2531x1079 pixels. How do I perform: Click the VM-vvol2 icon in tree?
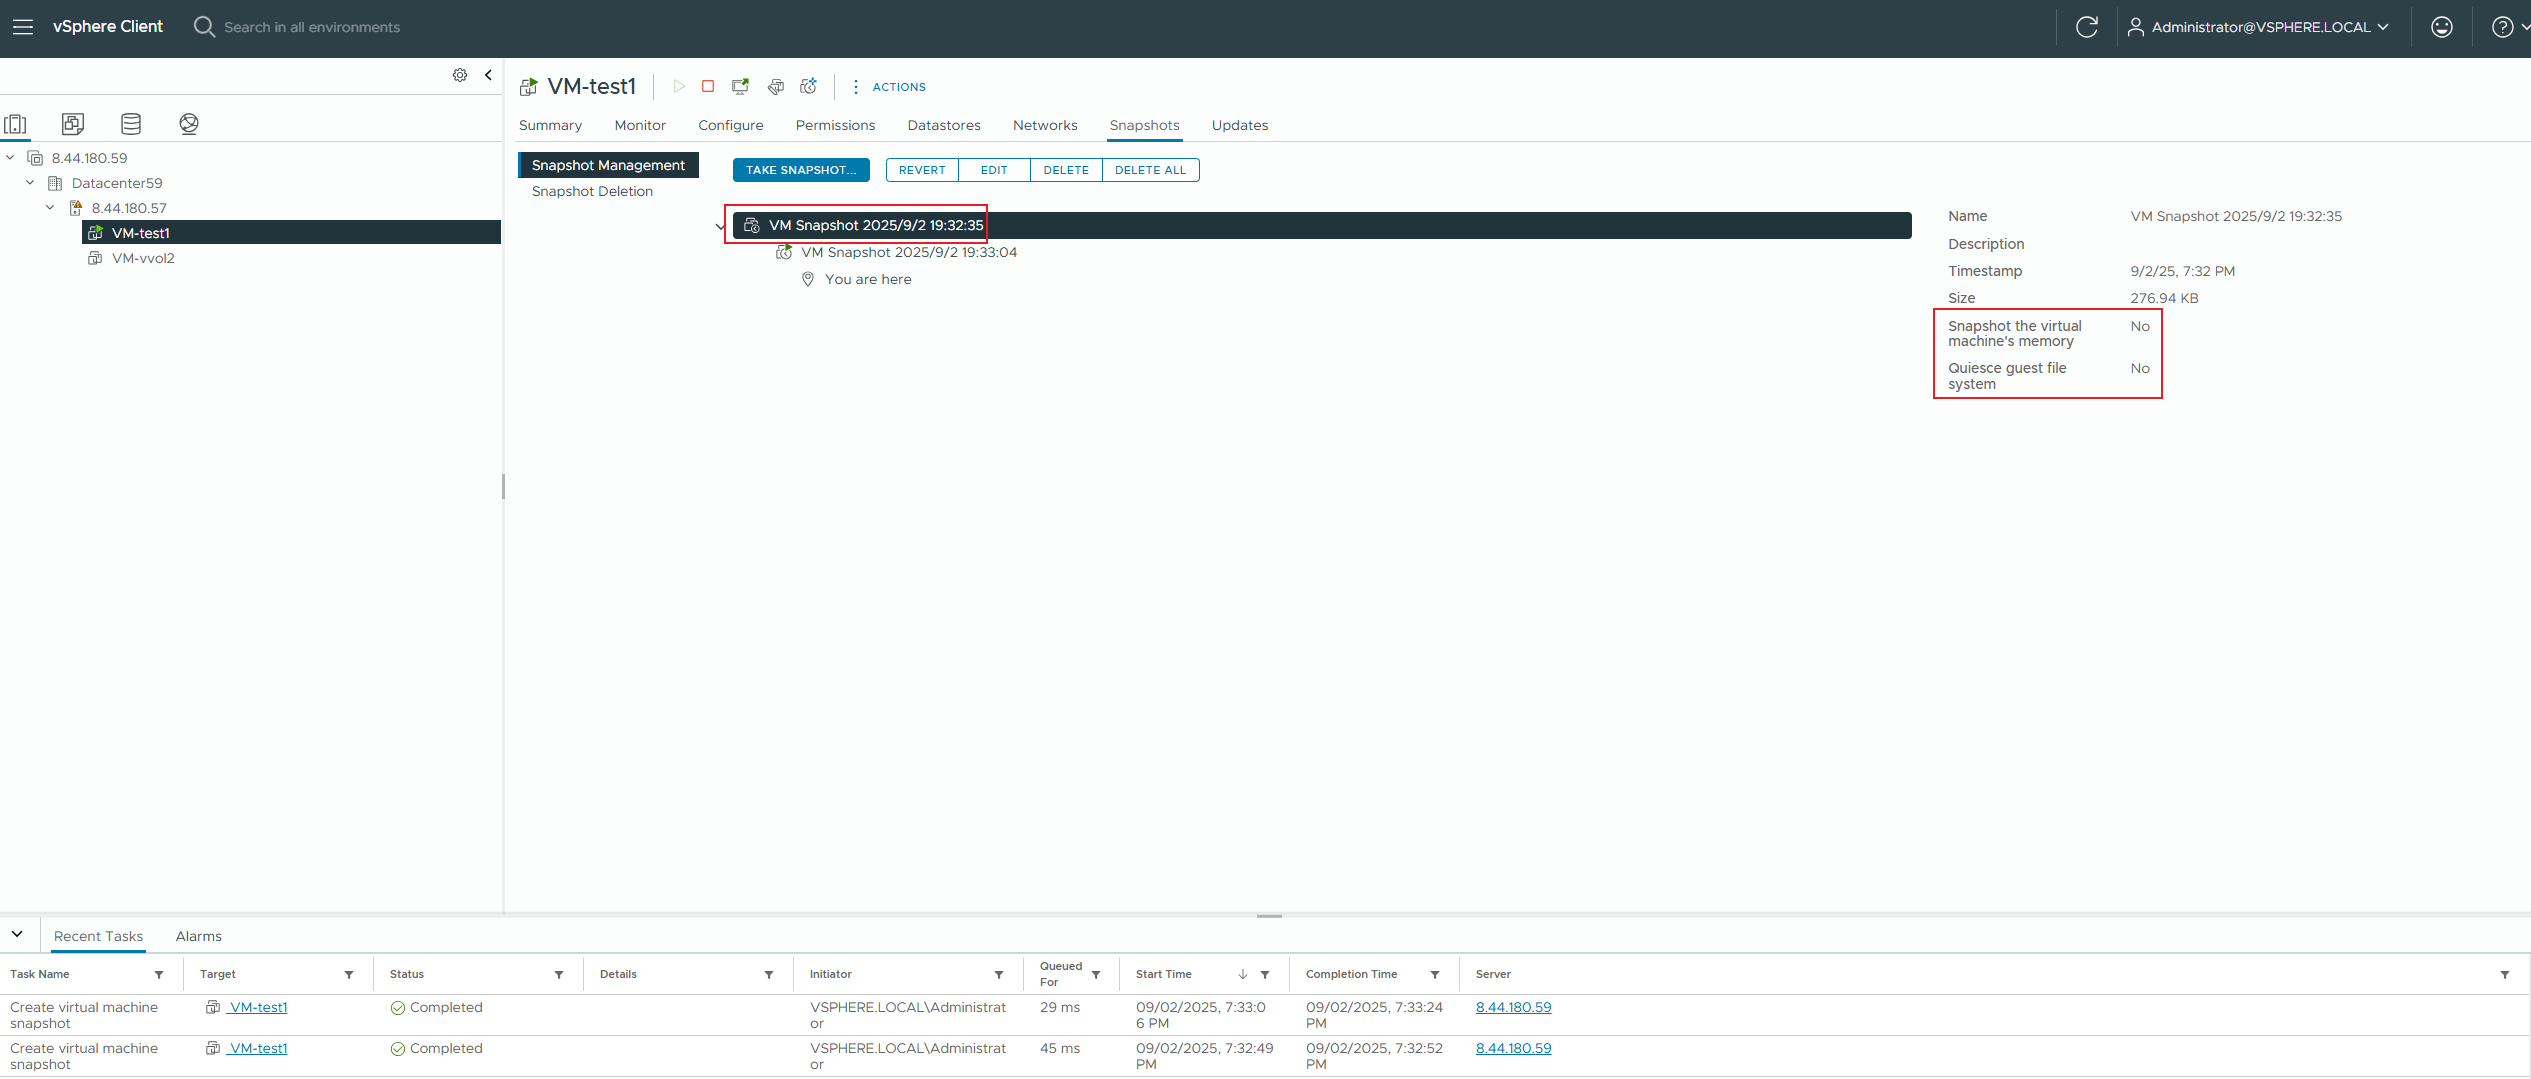point(95,258)
